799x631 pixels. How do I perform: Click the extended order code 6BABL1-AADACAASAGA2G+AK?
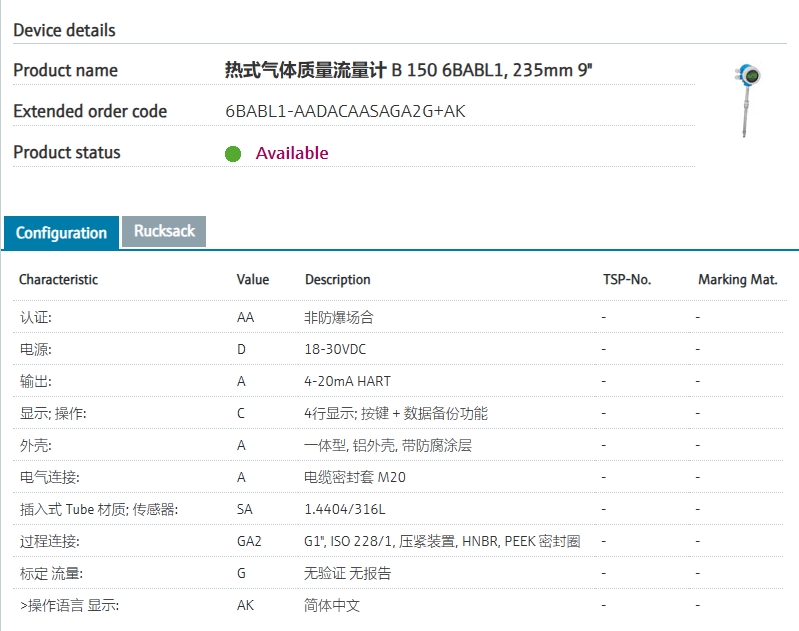tap(345, 111)
